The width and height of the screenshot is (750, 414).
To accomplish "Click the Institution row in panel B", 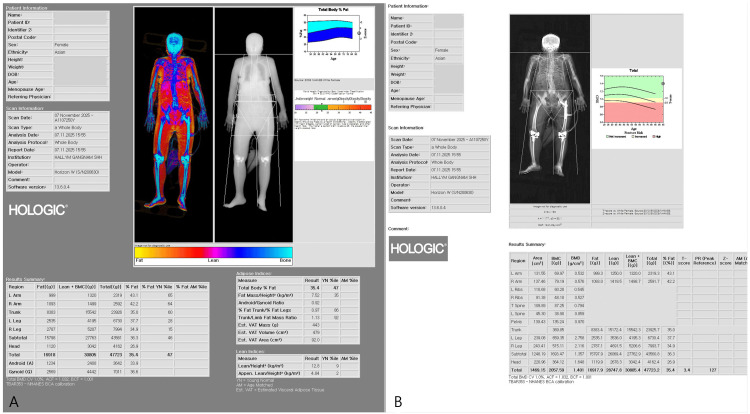I will coord(440,177).
